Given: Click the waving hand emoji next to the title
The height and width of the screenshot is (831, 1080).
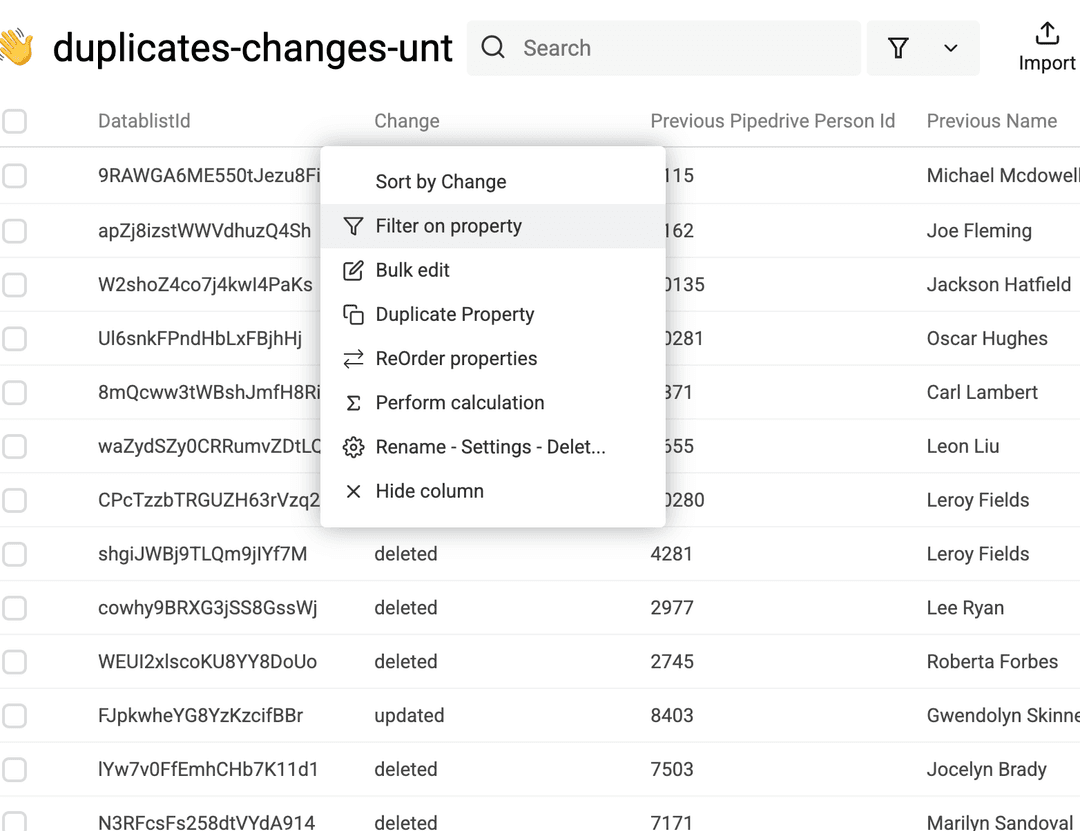Looking at the screenshot, I should point(20,47).
